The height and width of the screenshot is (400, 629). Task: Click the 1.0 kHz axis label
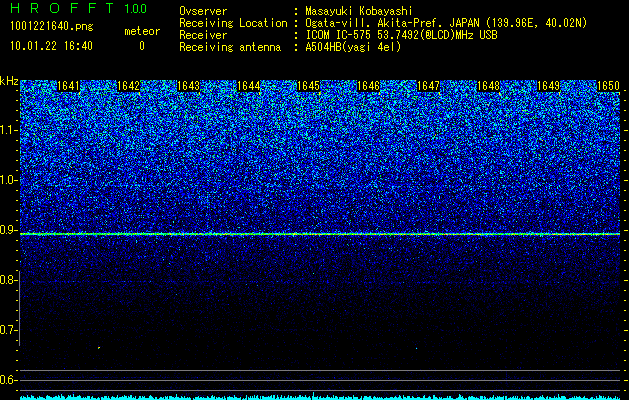(x=7, y=180)
